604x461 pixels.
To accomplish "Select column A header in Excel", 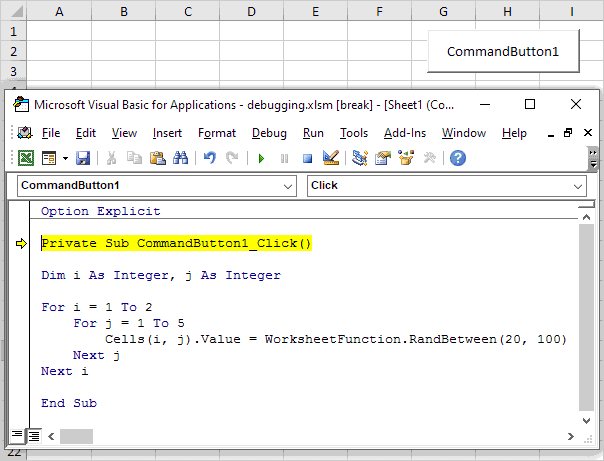I will pyautogui.click(x=59, y=12).
